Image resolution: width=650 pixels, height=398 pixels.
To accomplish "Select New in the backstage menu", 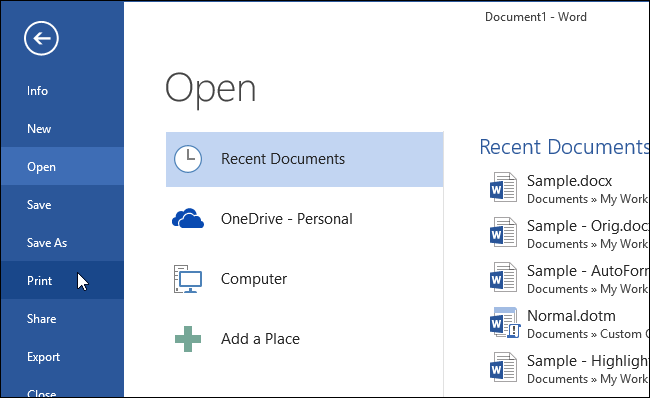I will [62, 129].
